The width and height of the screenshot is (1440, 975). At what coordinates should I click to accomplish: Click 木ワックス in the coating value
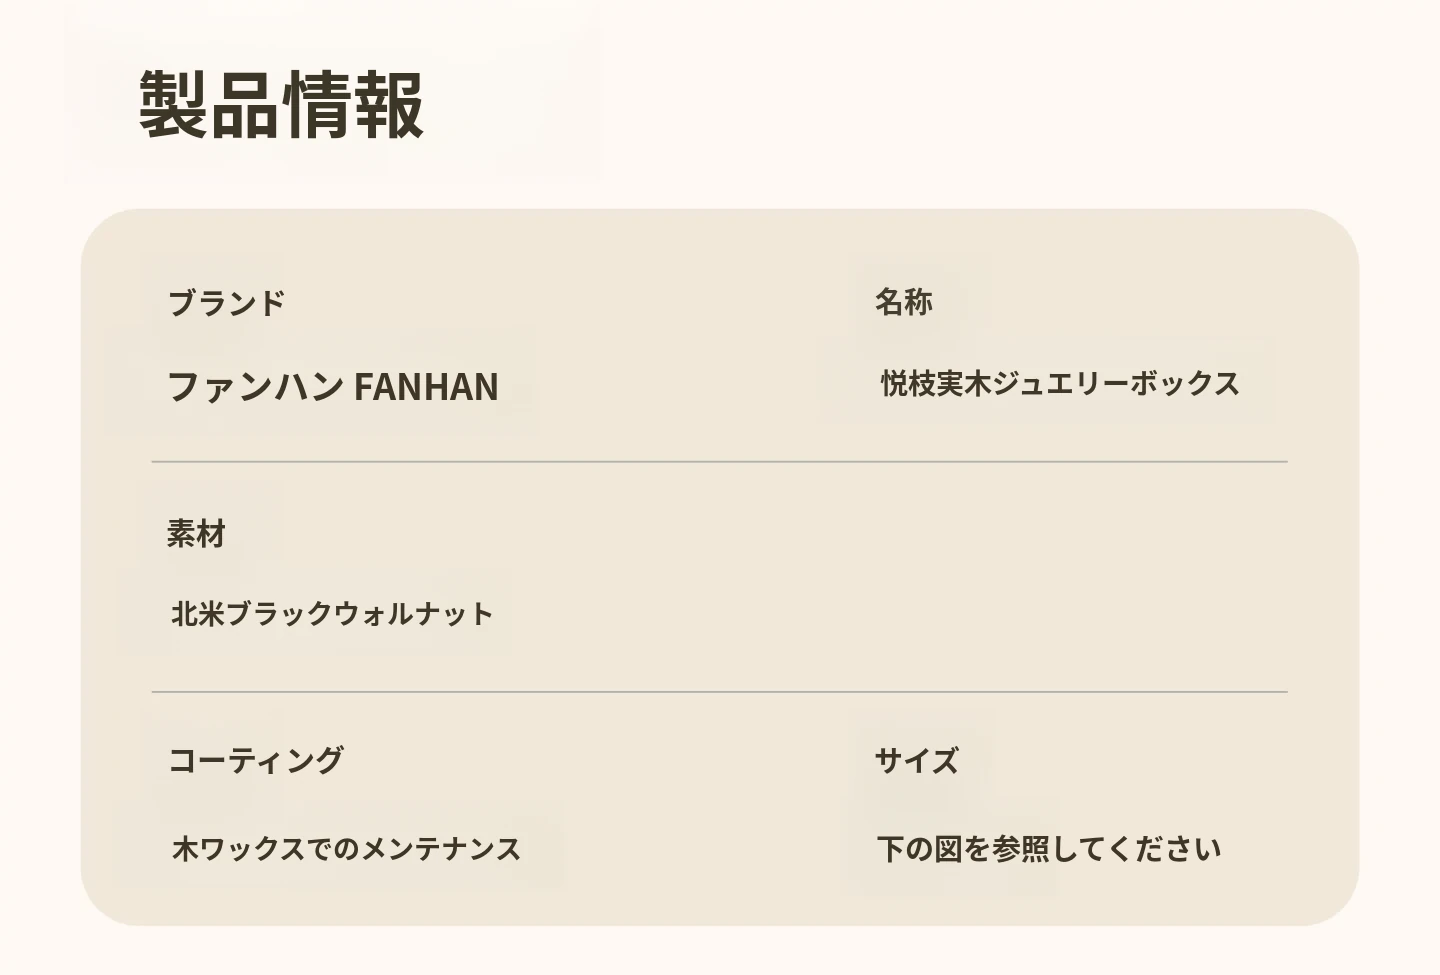(x=238, y=849)
